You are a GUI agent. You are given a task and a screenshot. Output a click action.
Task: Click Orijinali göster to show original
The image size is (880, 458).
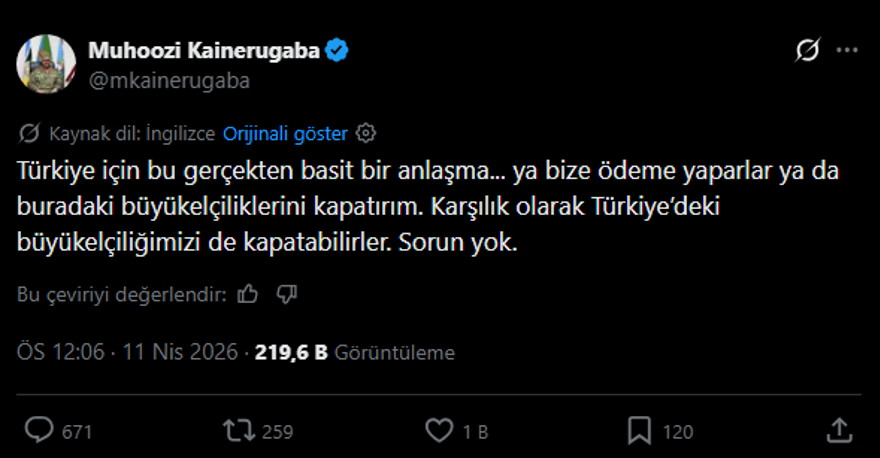(285, 132)
